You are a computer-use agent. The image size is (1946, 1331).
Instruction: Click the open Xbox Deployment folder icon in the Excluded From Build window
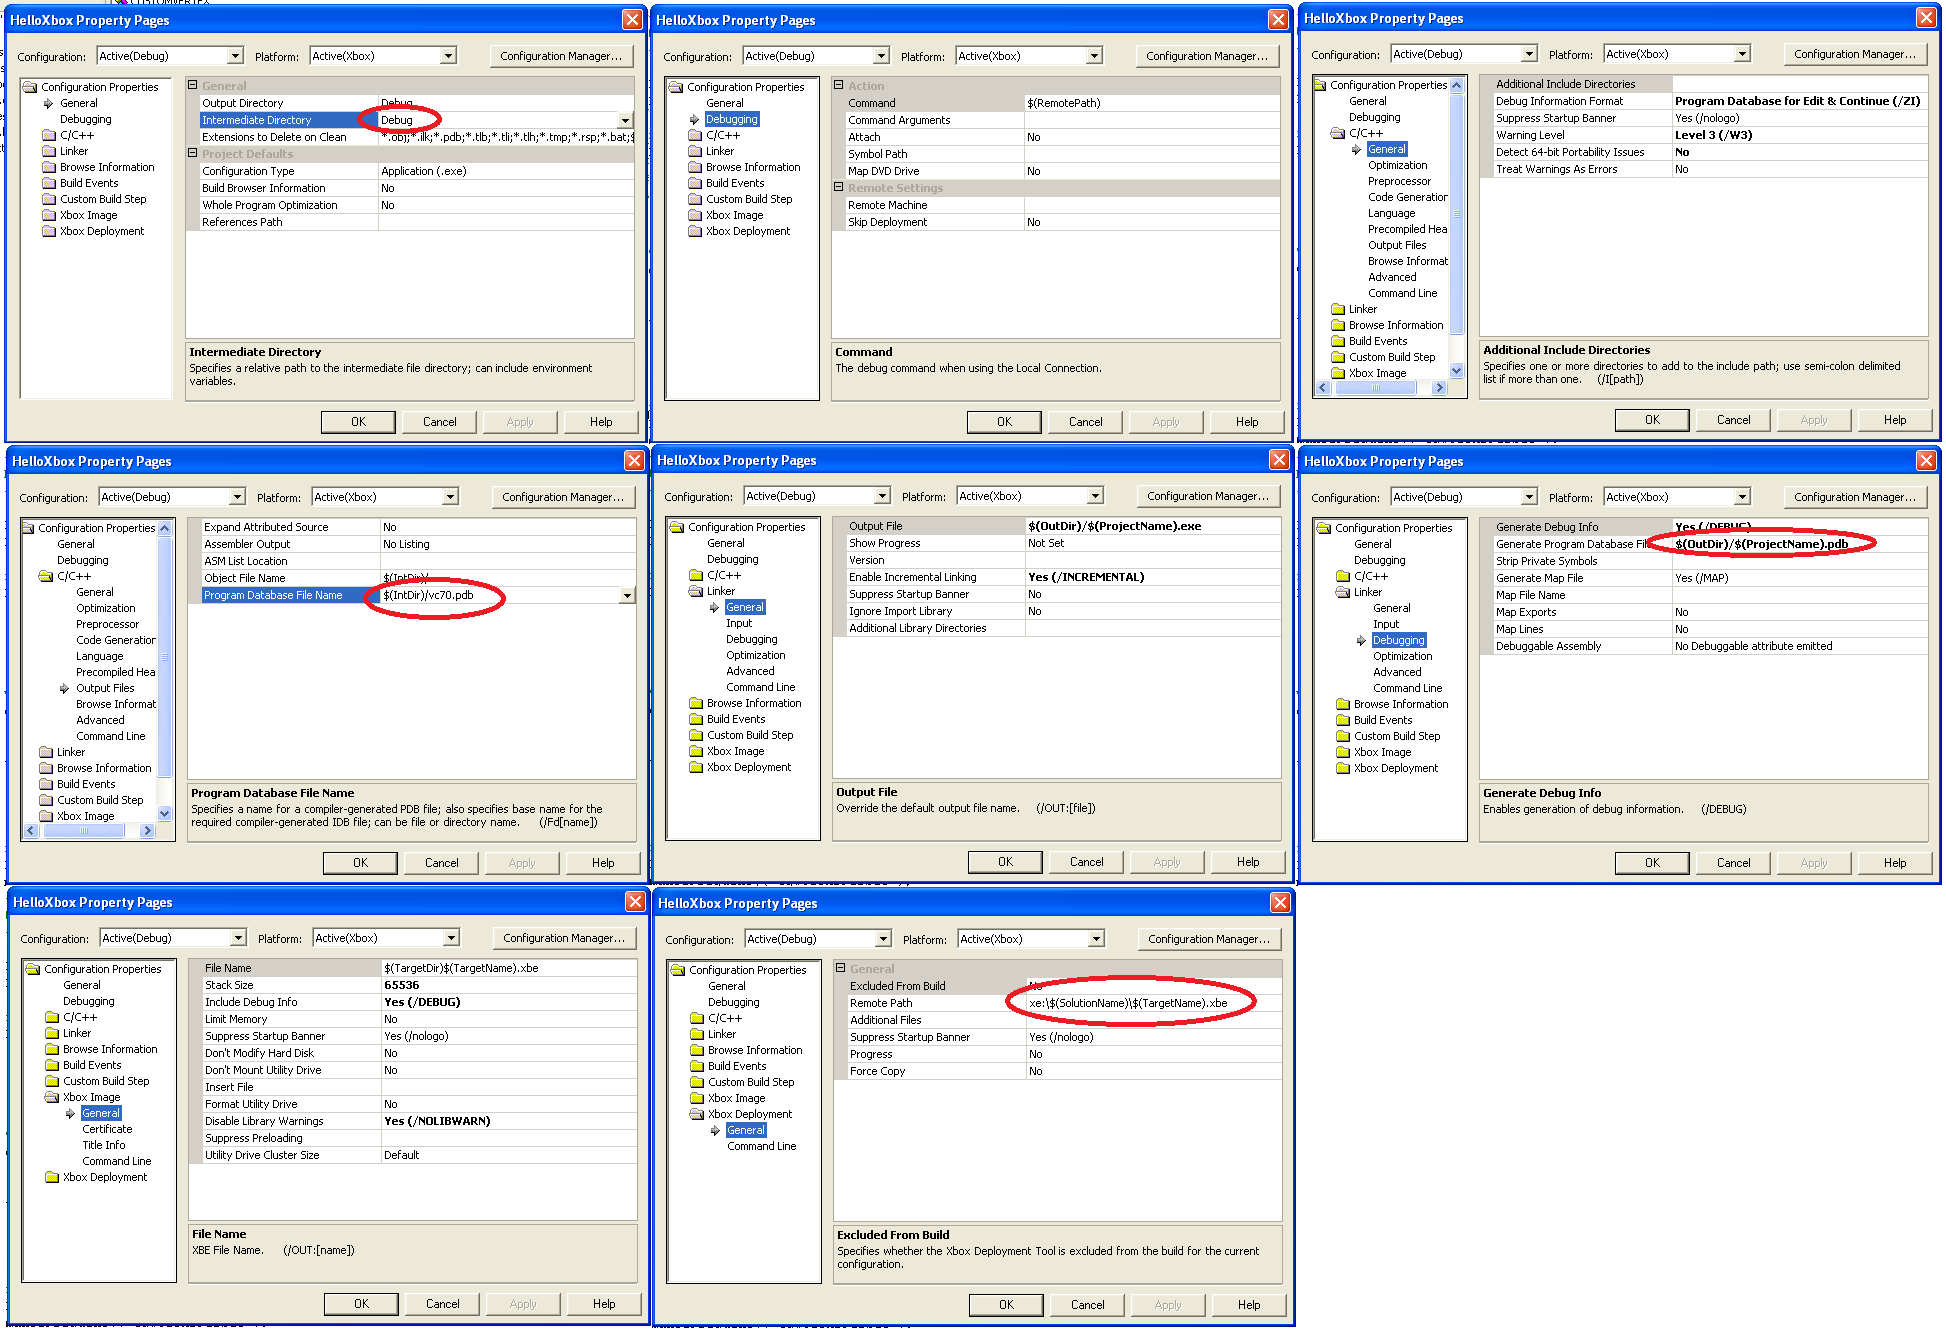697,1114
